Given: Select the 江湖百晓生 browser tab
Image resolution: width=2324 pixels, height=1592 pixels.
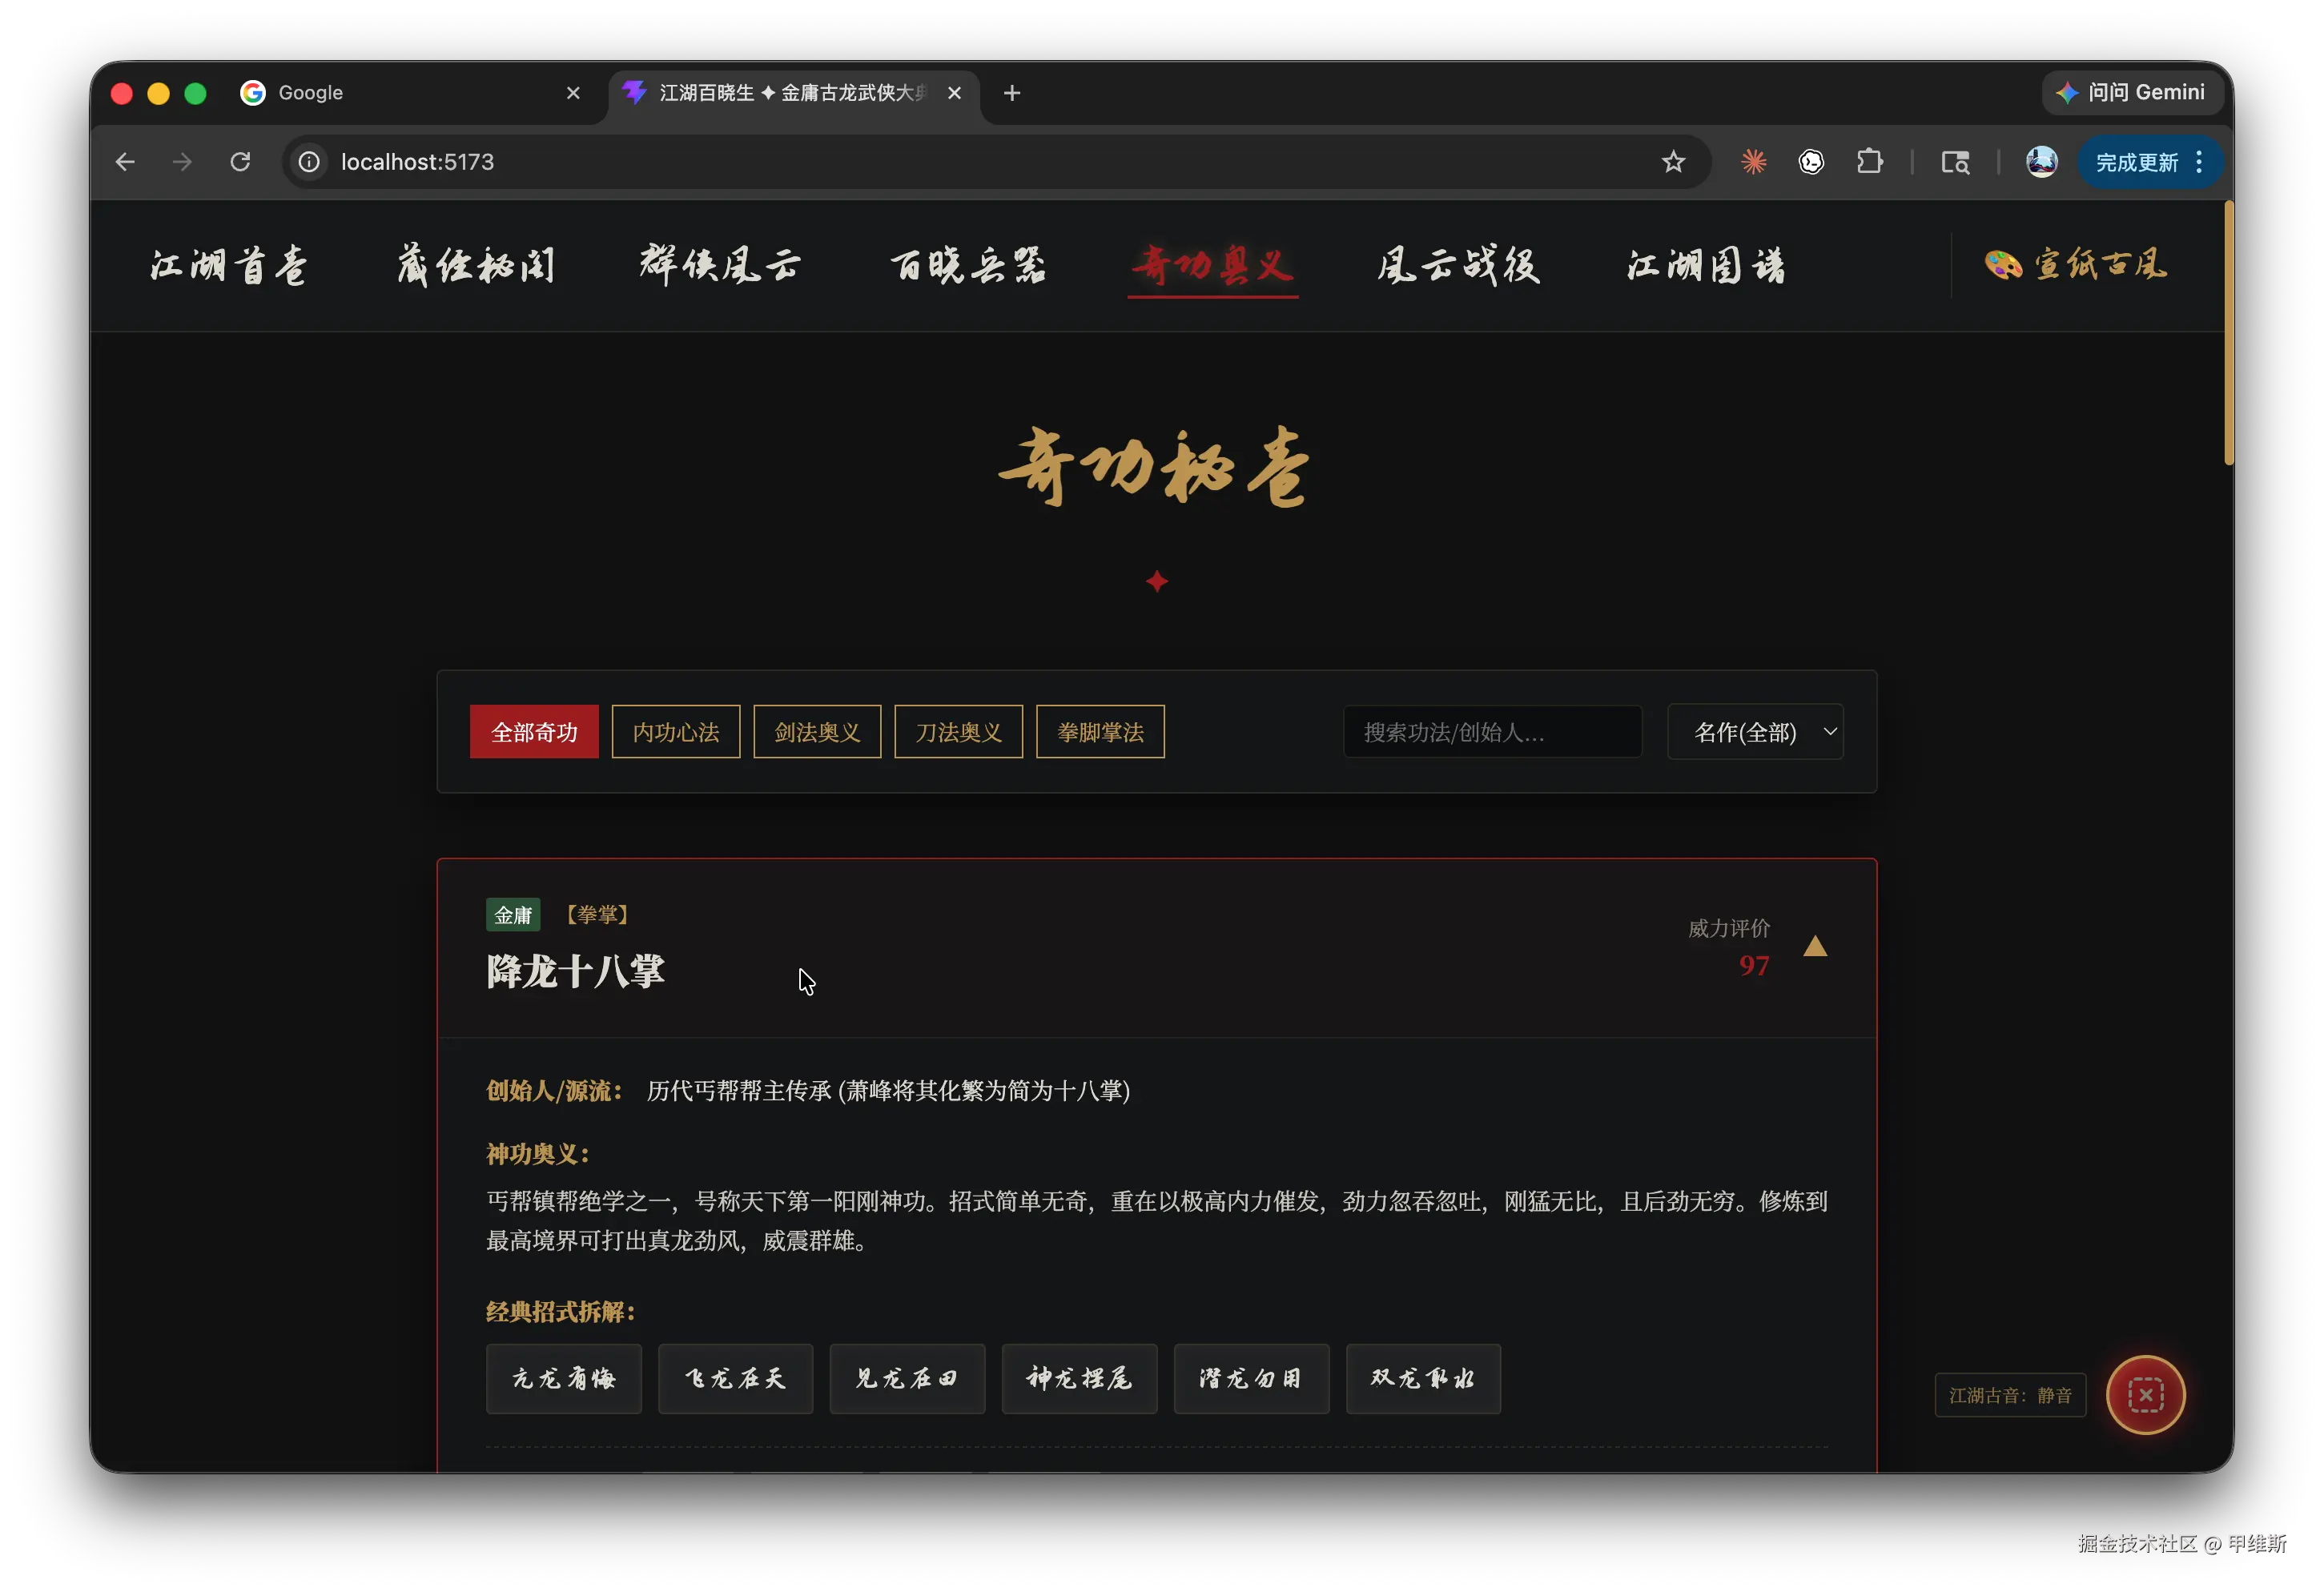Looking at the screenshot, I should pyautogui.click(x=792, y=93).
